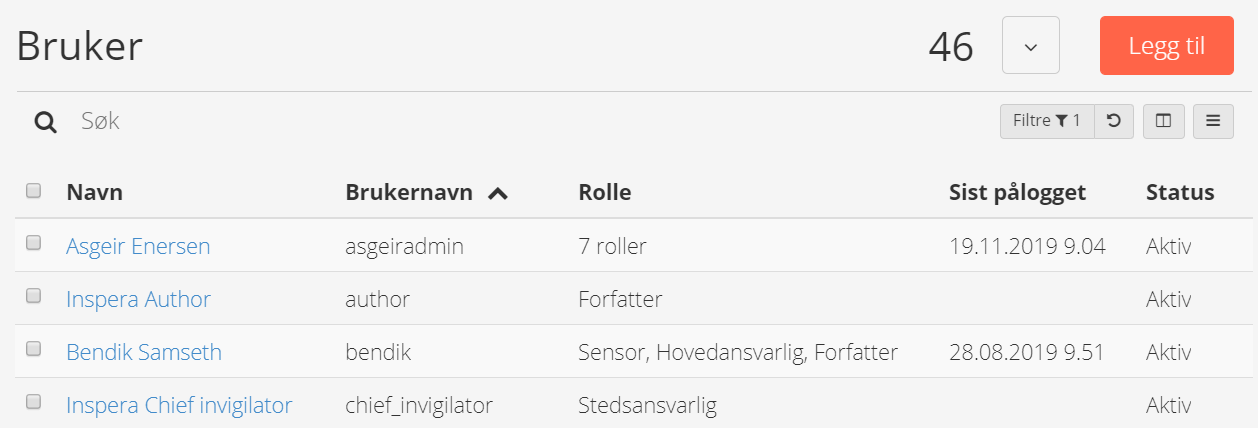The width and height of the screenshot is (1258, 428).
Task: Click the search magnifier icon
Action: (x=45, y=122)
